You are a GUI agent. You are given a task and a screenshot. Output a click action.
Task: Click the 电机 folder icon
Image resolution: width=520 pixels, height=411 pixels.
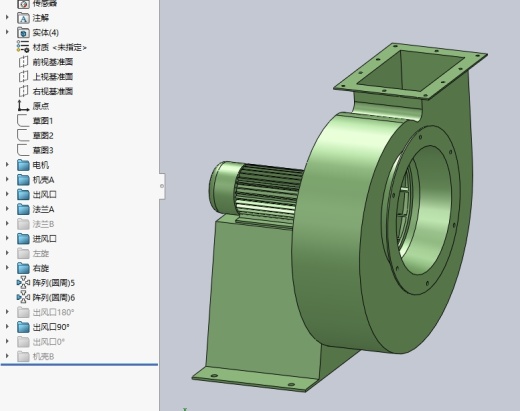[x=23, y=165]
